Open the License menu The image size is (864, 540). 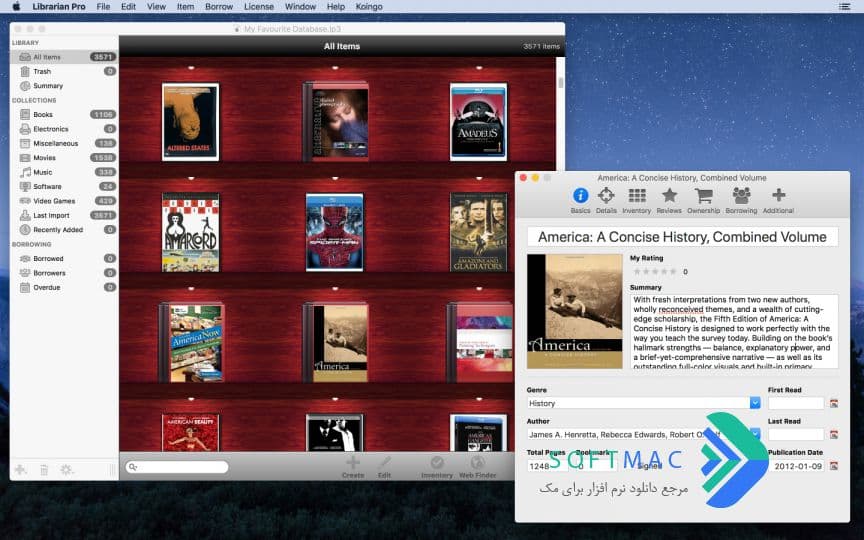[x=258, y=7]
